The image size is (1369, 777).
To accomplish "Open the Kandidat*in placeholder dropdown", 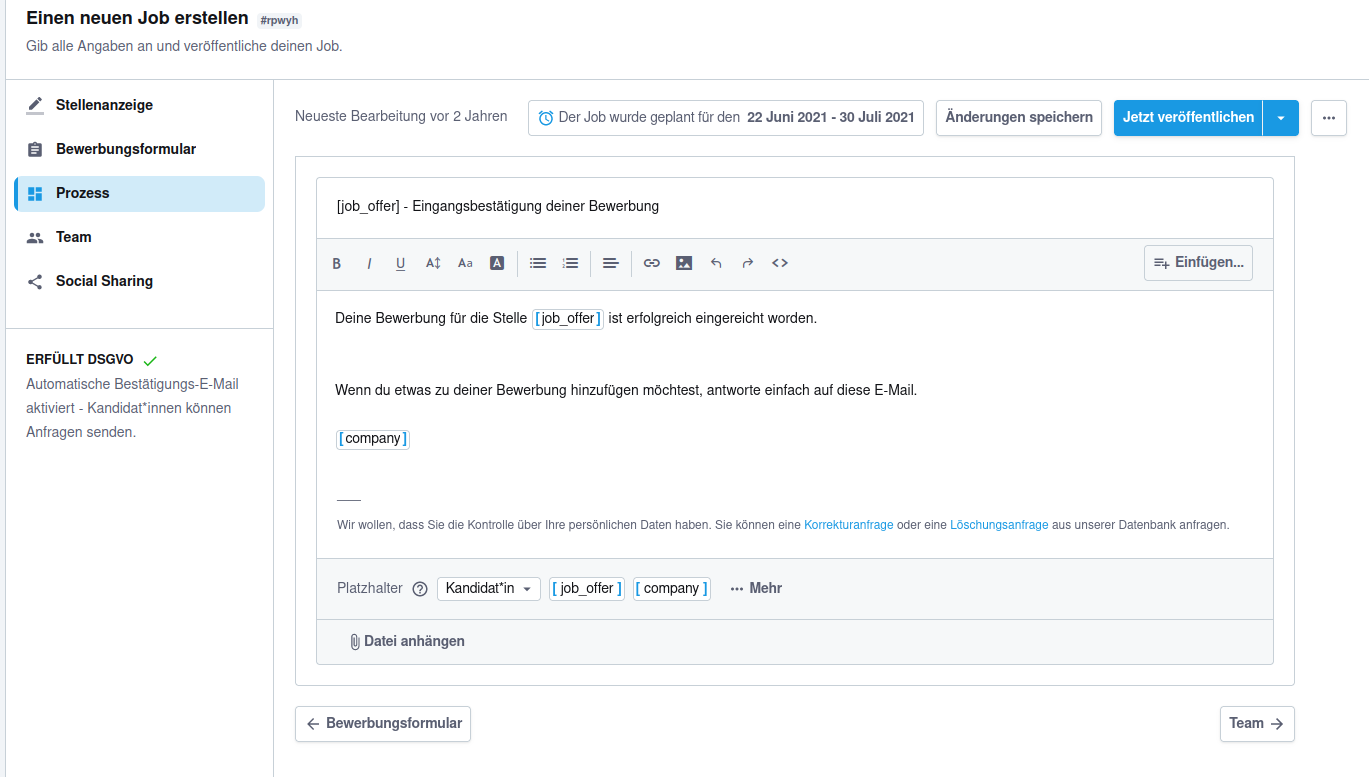I will 488,588.
